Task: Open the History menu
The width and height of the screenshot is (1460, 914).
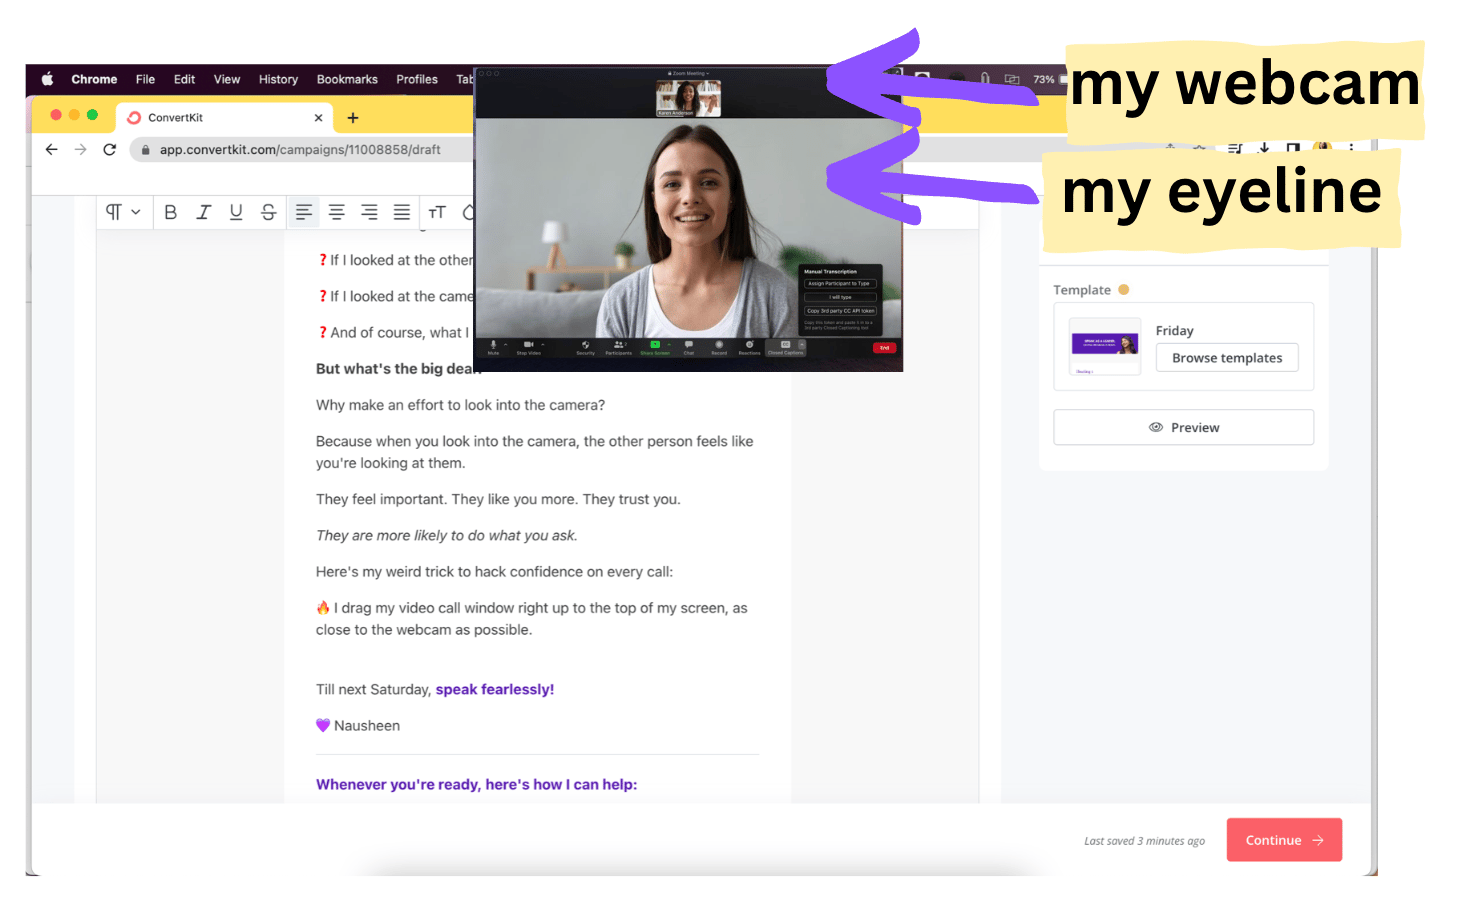Action: click(x=278, y=79)
